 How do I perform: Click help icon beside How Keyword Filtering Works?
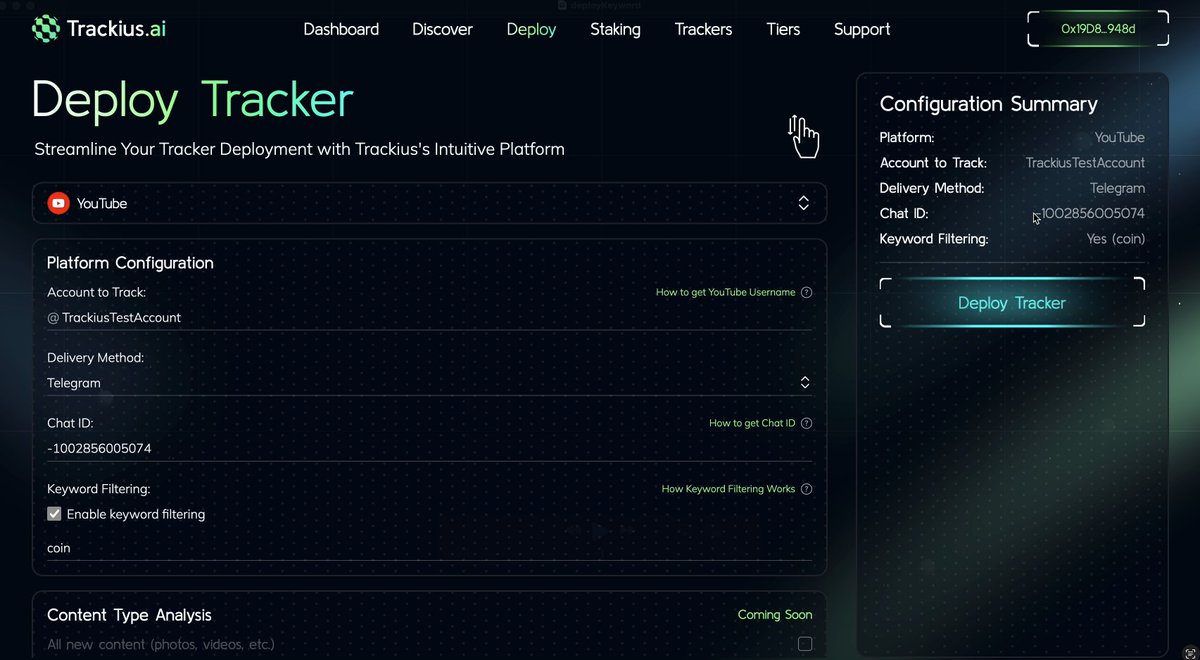coord(807,489)
